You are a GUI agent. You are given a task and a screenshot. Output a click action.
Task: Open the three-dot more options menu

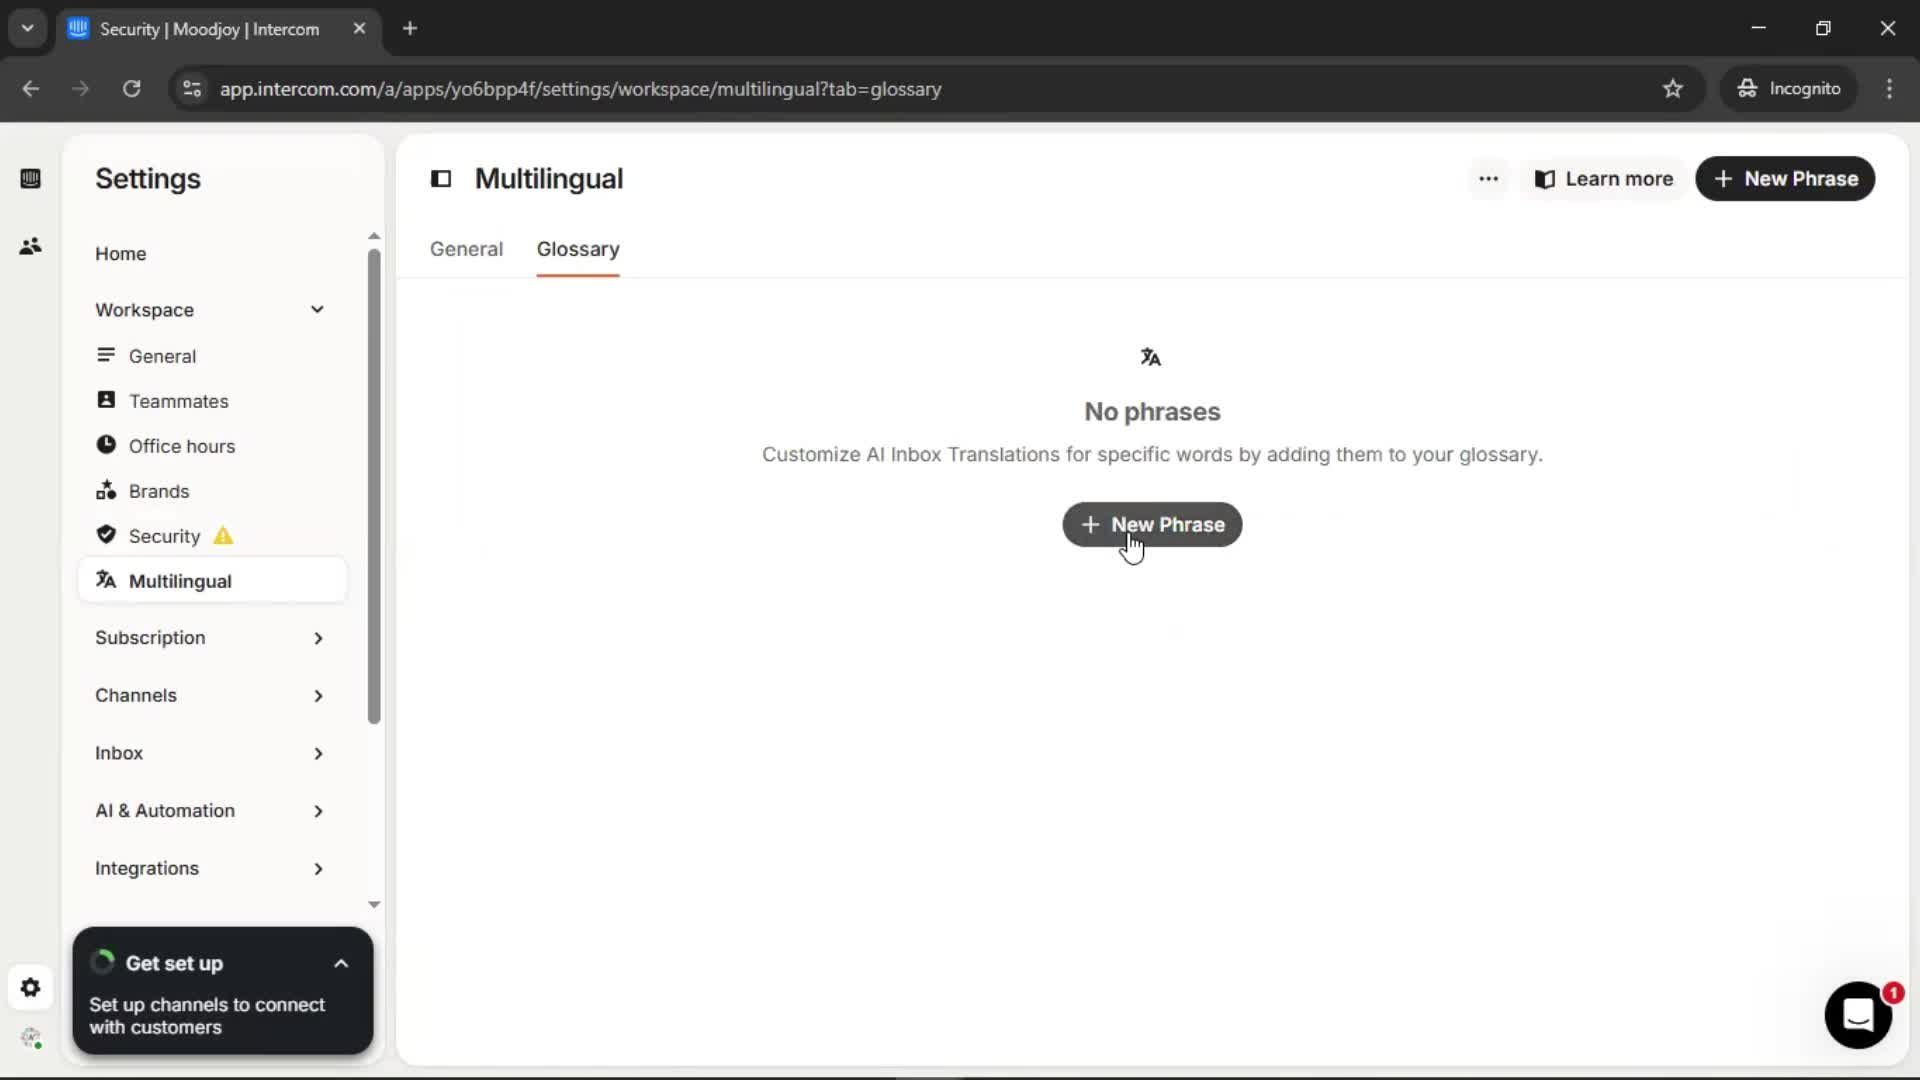1488,179
